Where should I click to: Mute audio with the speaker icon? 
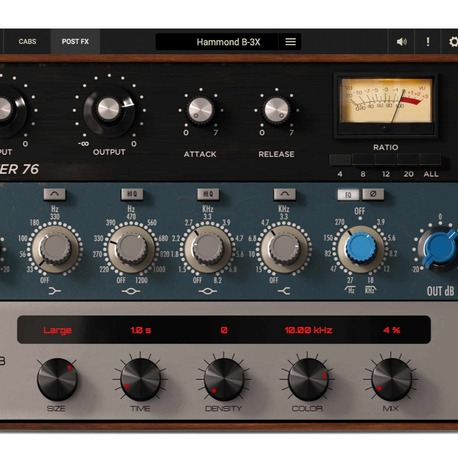coord(402,42)
